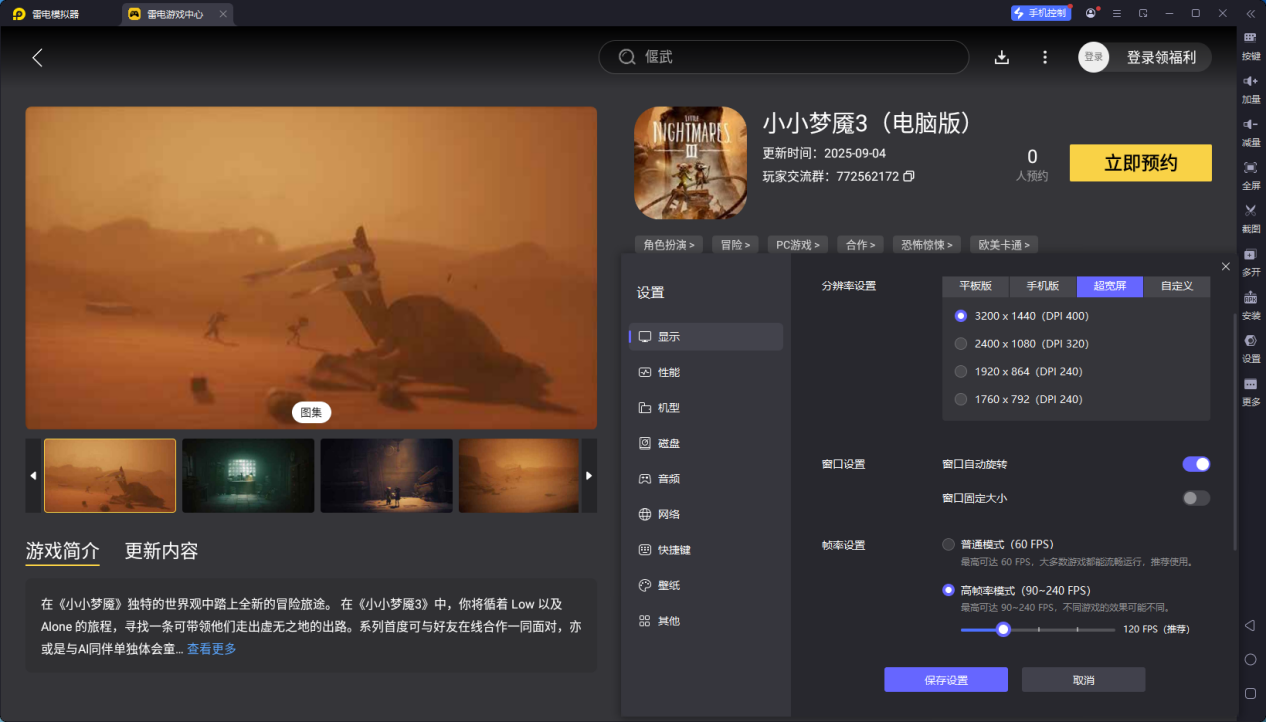Viewport: 1266px width, 722px height.
Task: Open the 快捷键 settings section
Action: (x=706, y=550)
